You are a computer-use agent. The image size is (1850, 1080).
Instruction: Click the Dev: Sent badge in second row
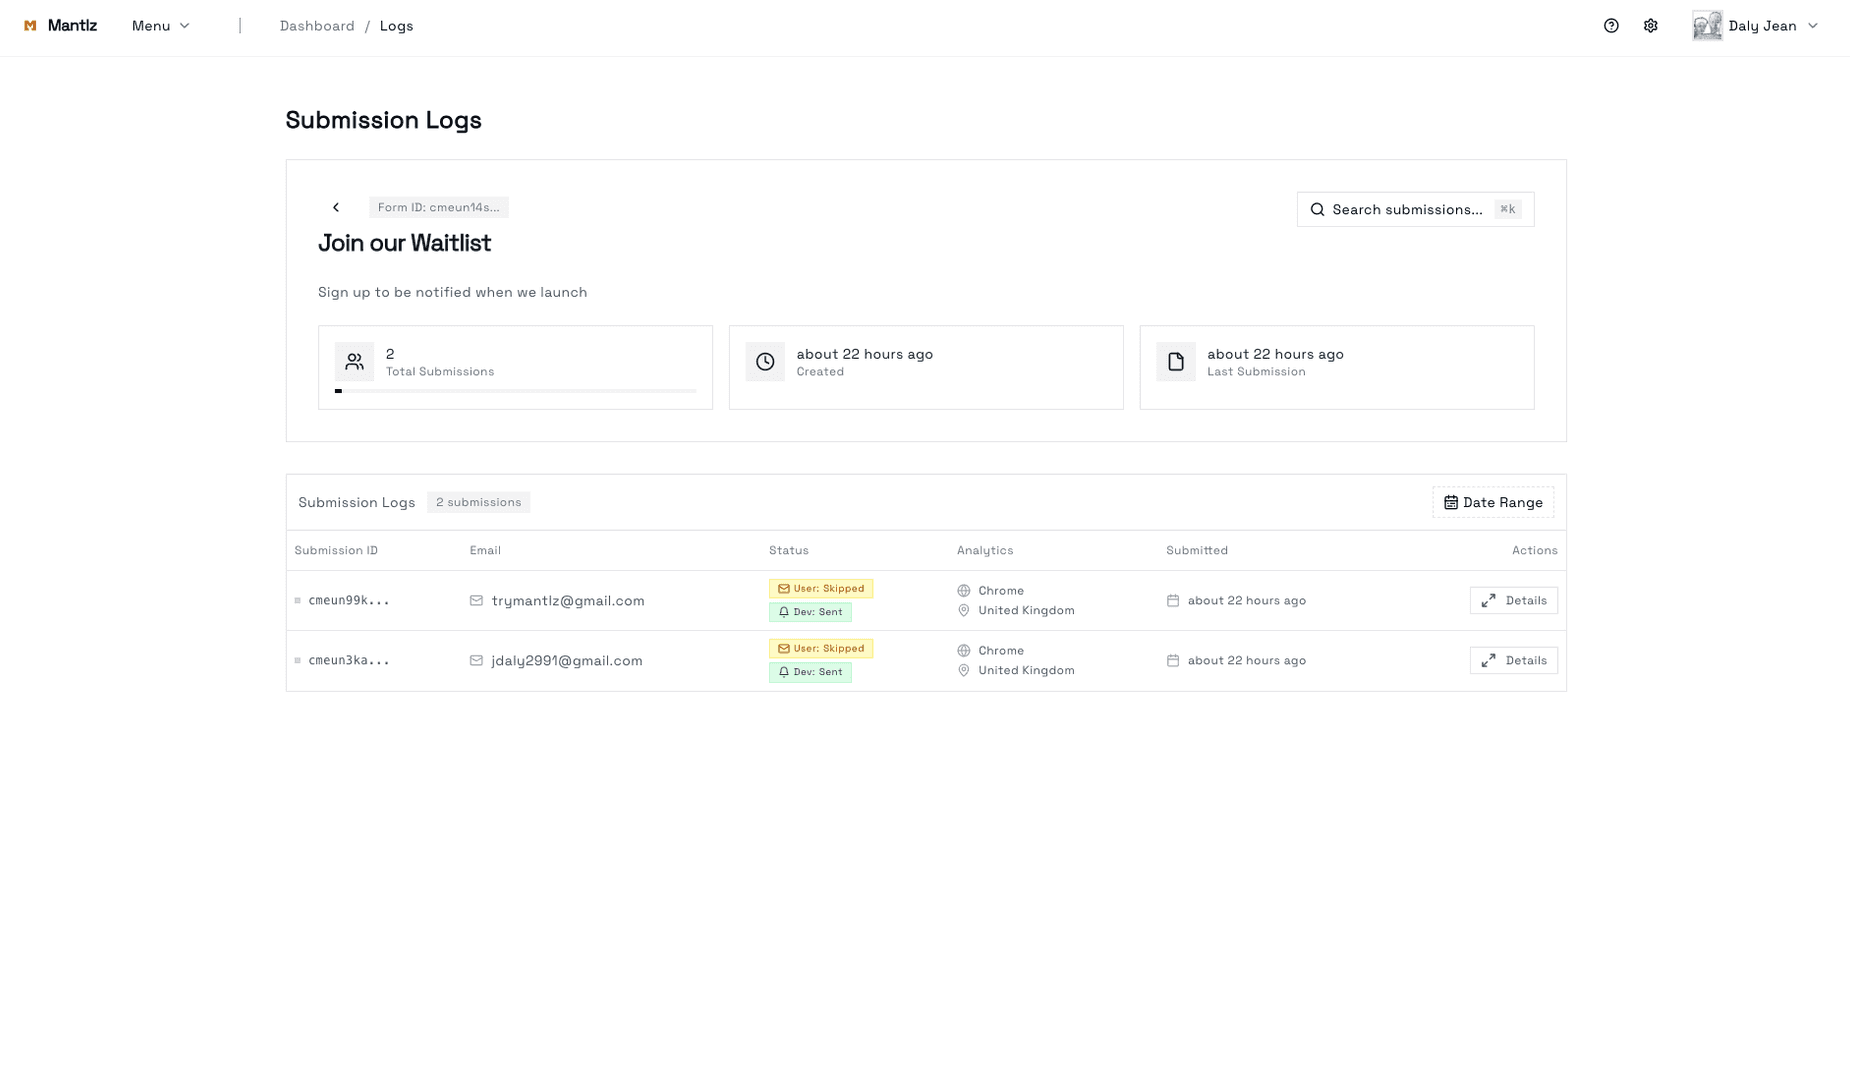[x=810, y=672]
